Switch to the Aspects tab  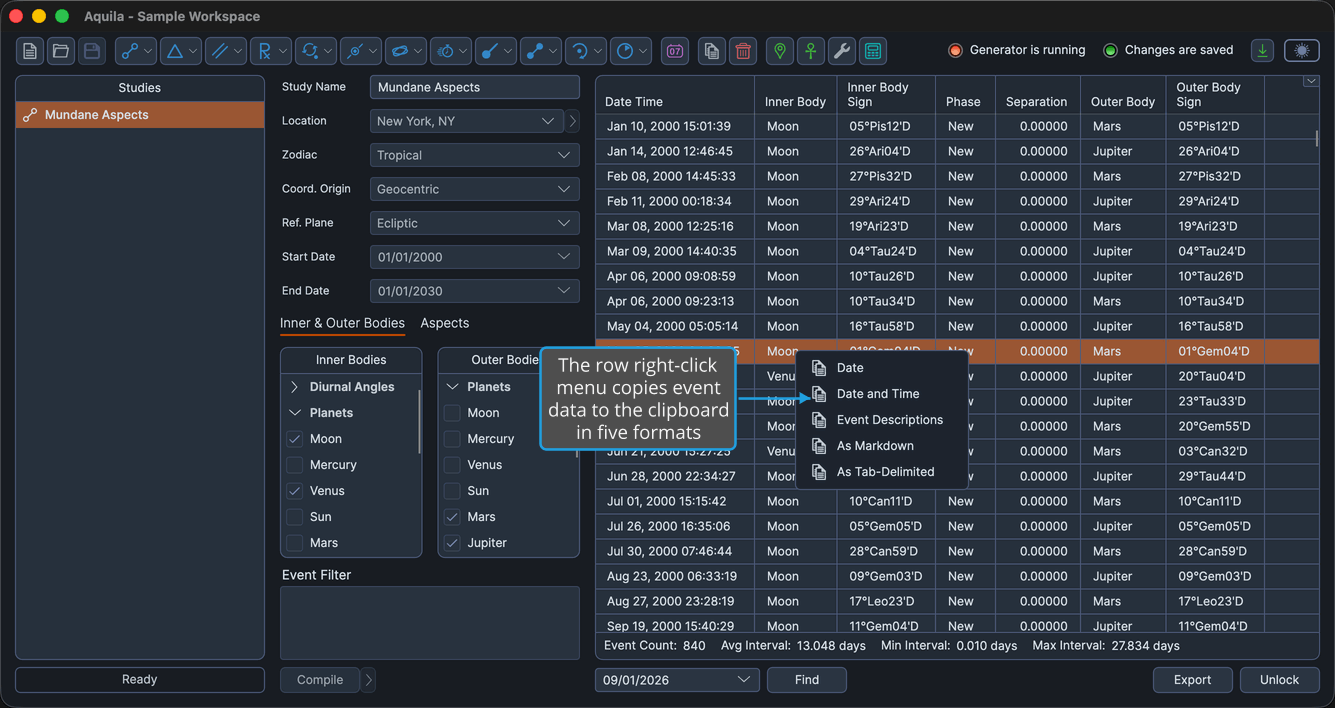(x=444, y=323)
